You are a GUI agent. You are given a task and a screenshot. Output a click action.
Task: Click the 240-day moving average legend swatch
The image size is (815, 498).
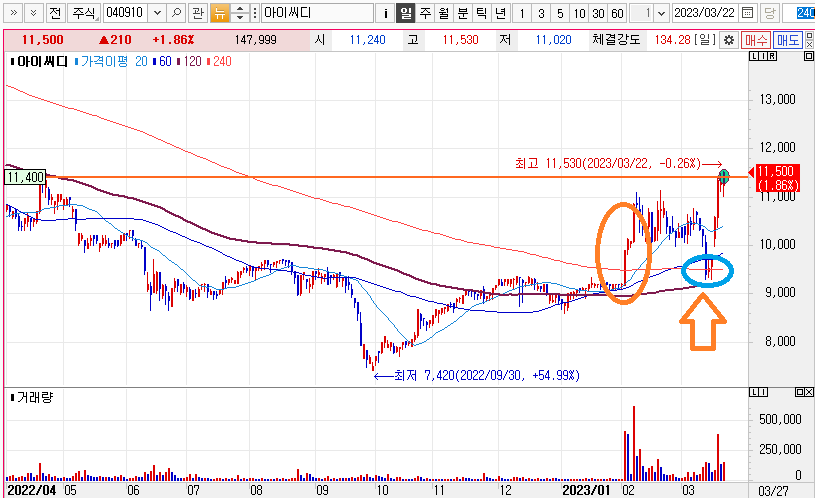pos(208,61)
